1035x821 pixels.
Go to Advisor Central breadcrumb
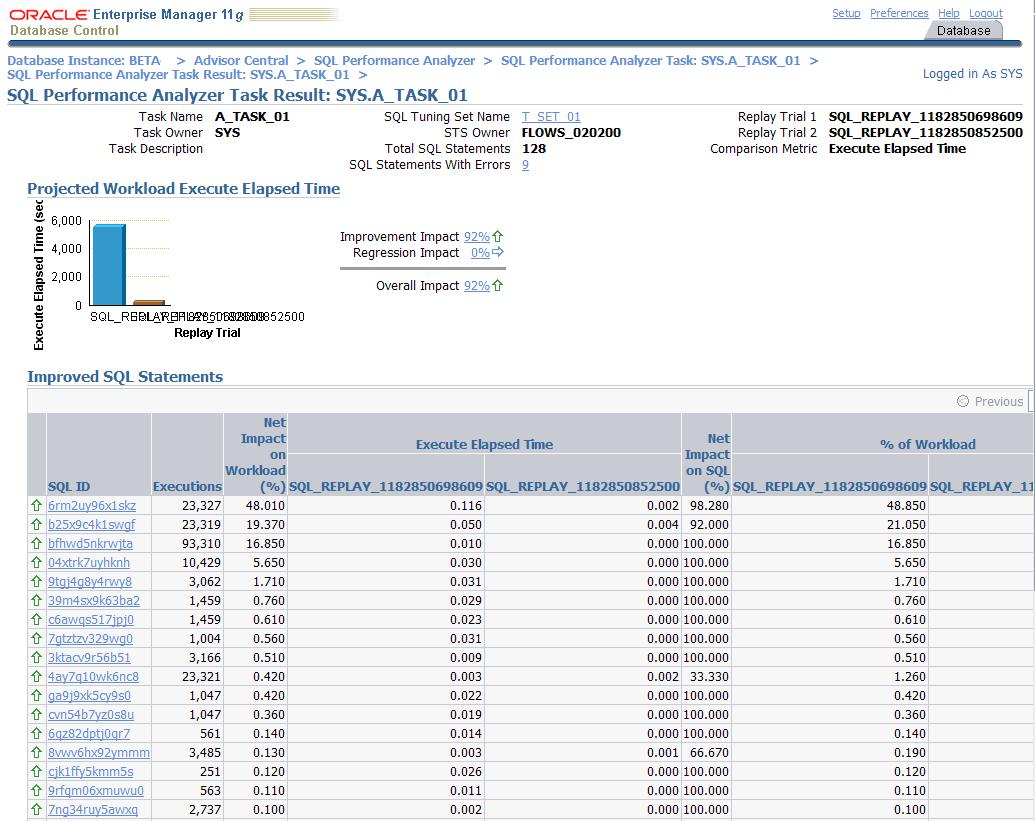click(241, 61)
